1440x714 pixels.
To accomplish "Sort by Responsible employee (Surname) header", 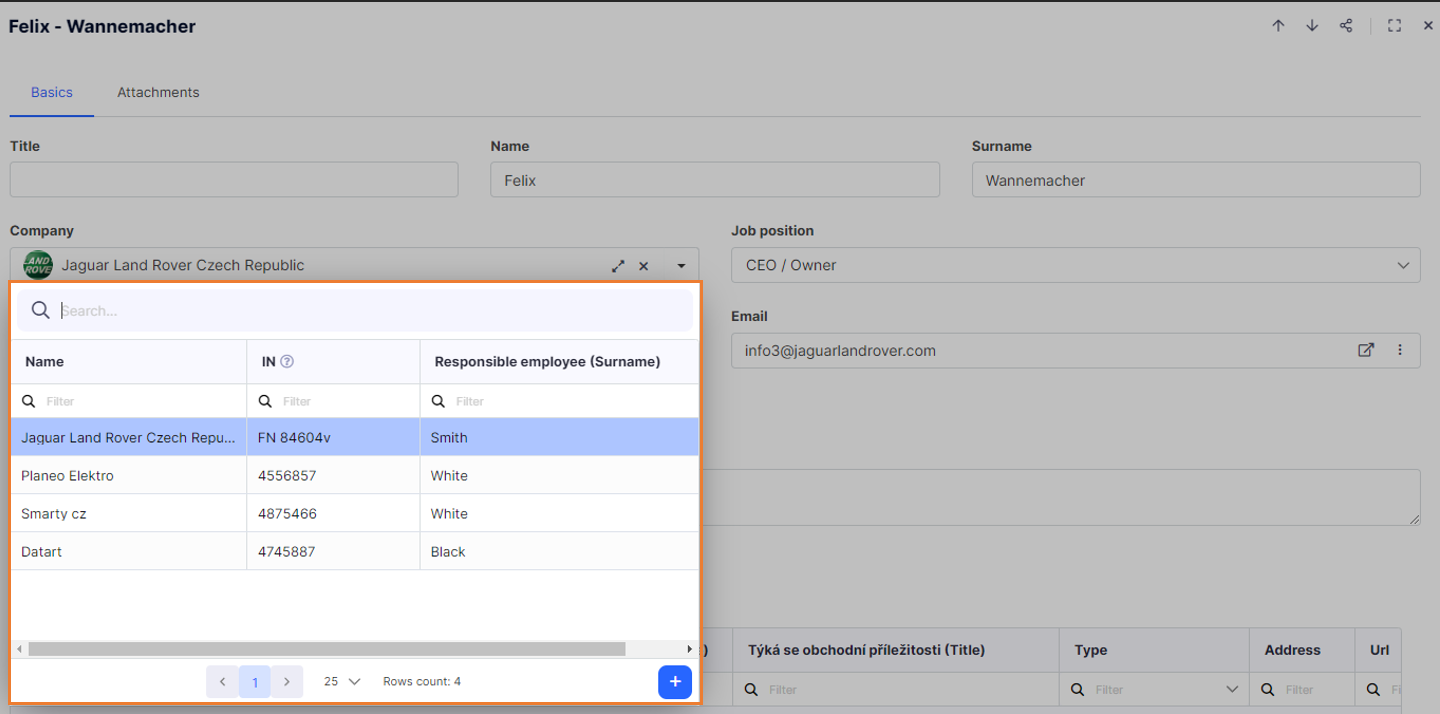I will 559,362.
